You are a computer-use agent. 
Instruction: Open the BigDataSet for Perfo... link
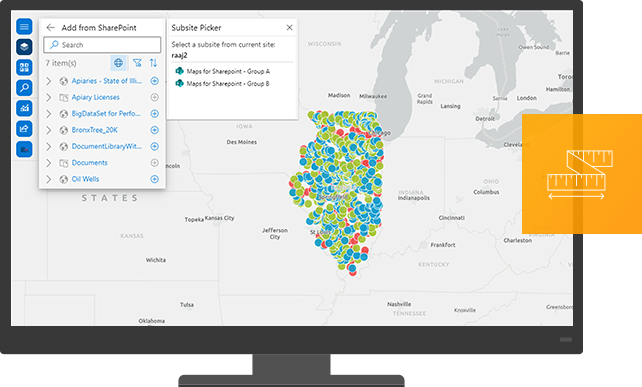point(106,113)
